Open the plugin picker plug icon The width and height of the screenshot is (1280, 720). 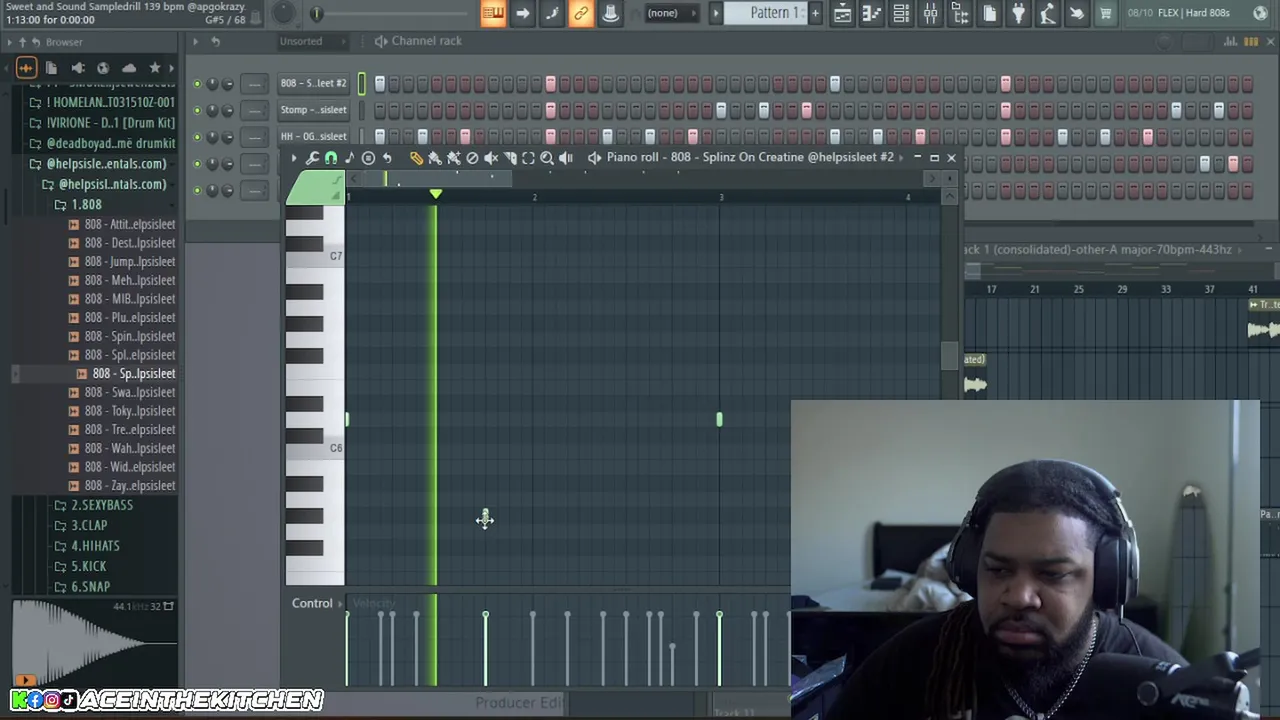coord(1018,13)
